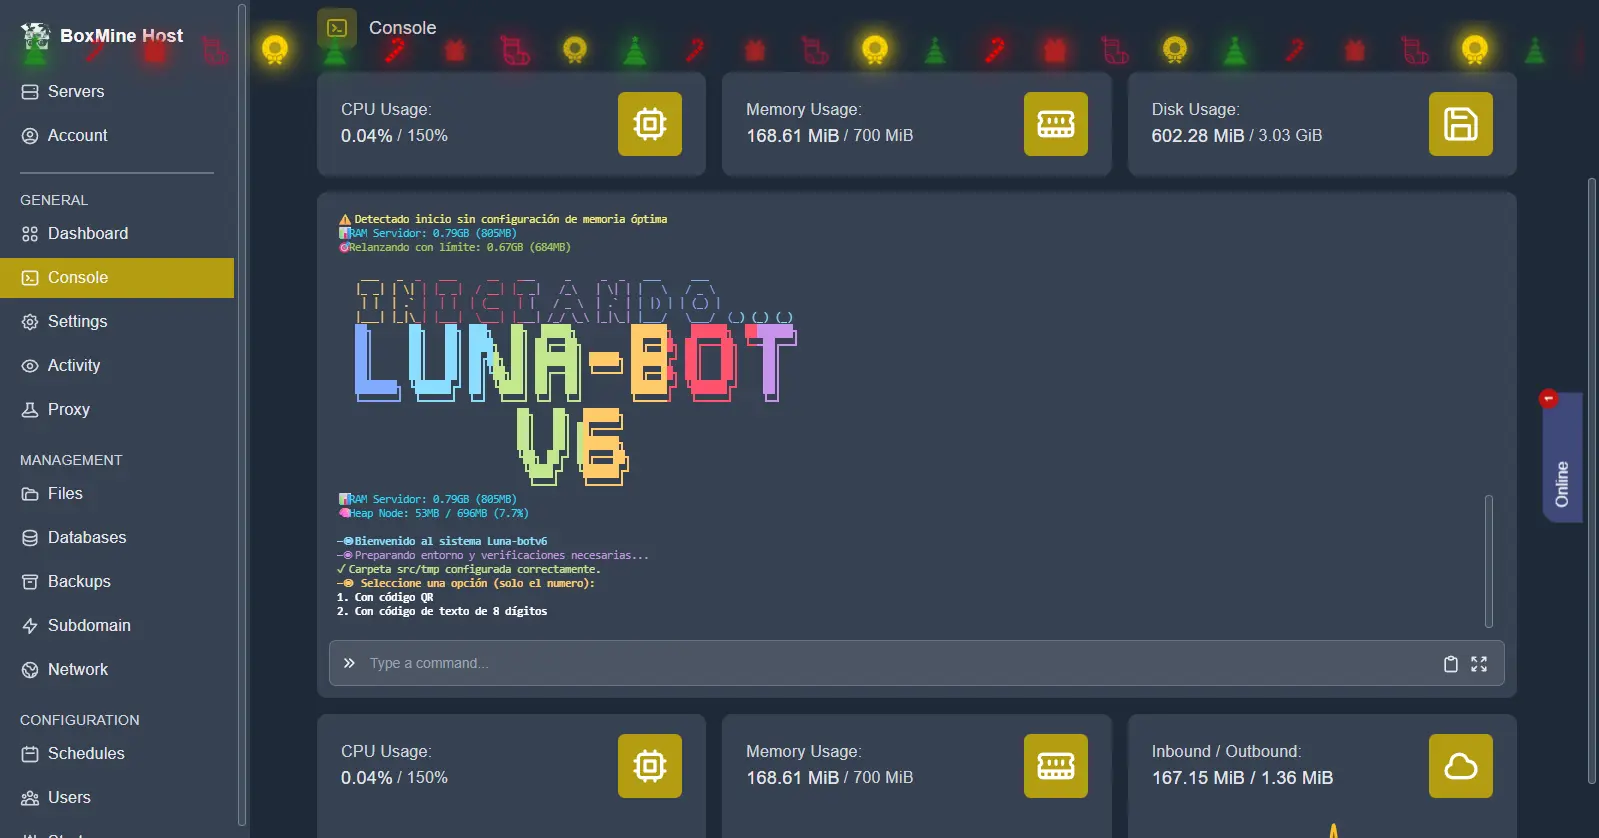Click the 'Heap Node: 53MB / 696MB' line
This screenshot has height=838, width=1599.
pyautogui.click(x=433, y=513)
